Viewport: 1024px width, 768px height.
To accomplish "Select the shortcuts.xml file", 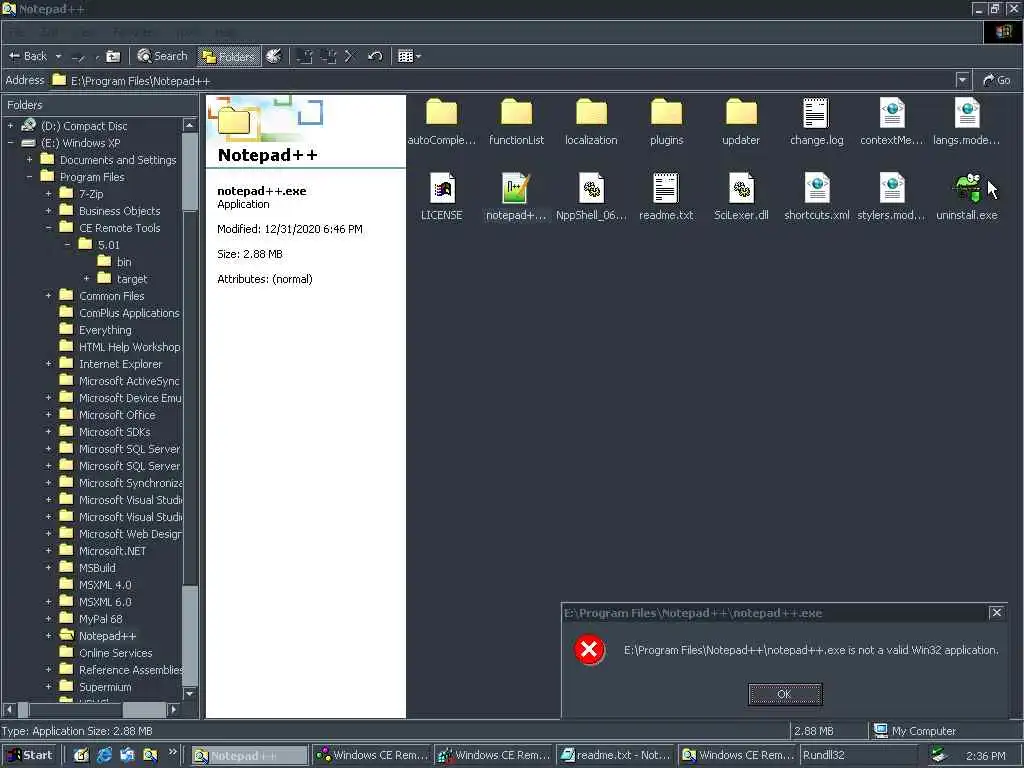I will [x=816, y=197].
